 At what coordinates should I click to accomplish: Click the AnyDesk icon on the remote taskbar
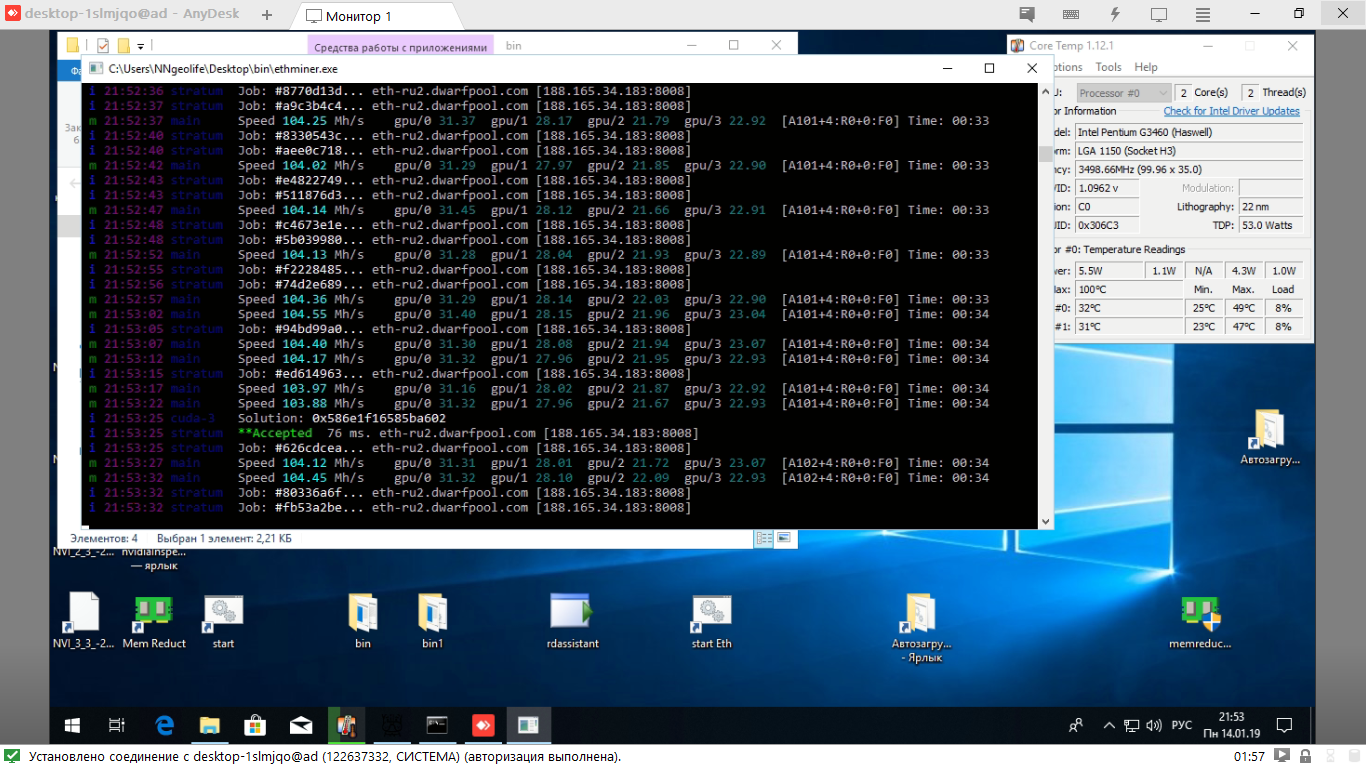coord(482,725)
